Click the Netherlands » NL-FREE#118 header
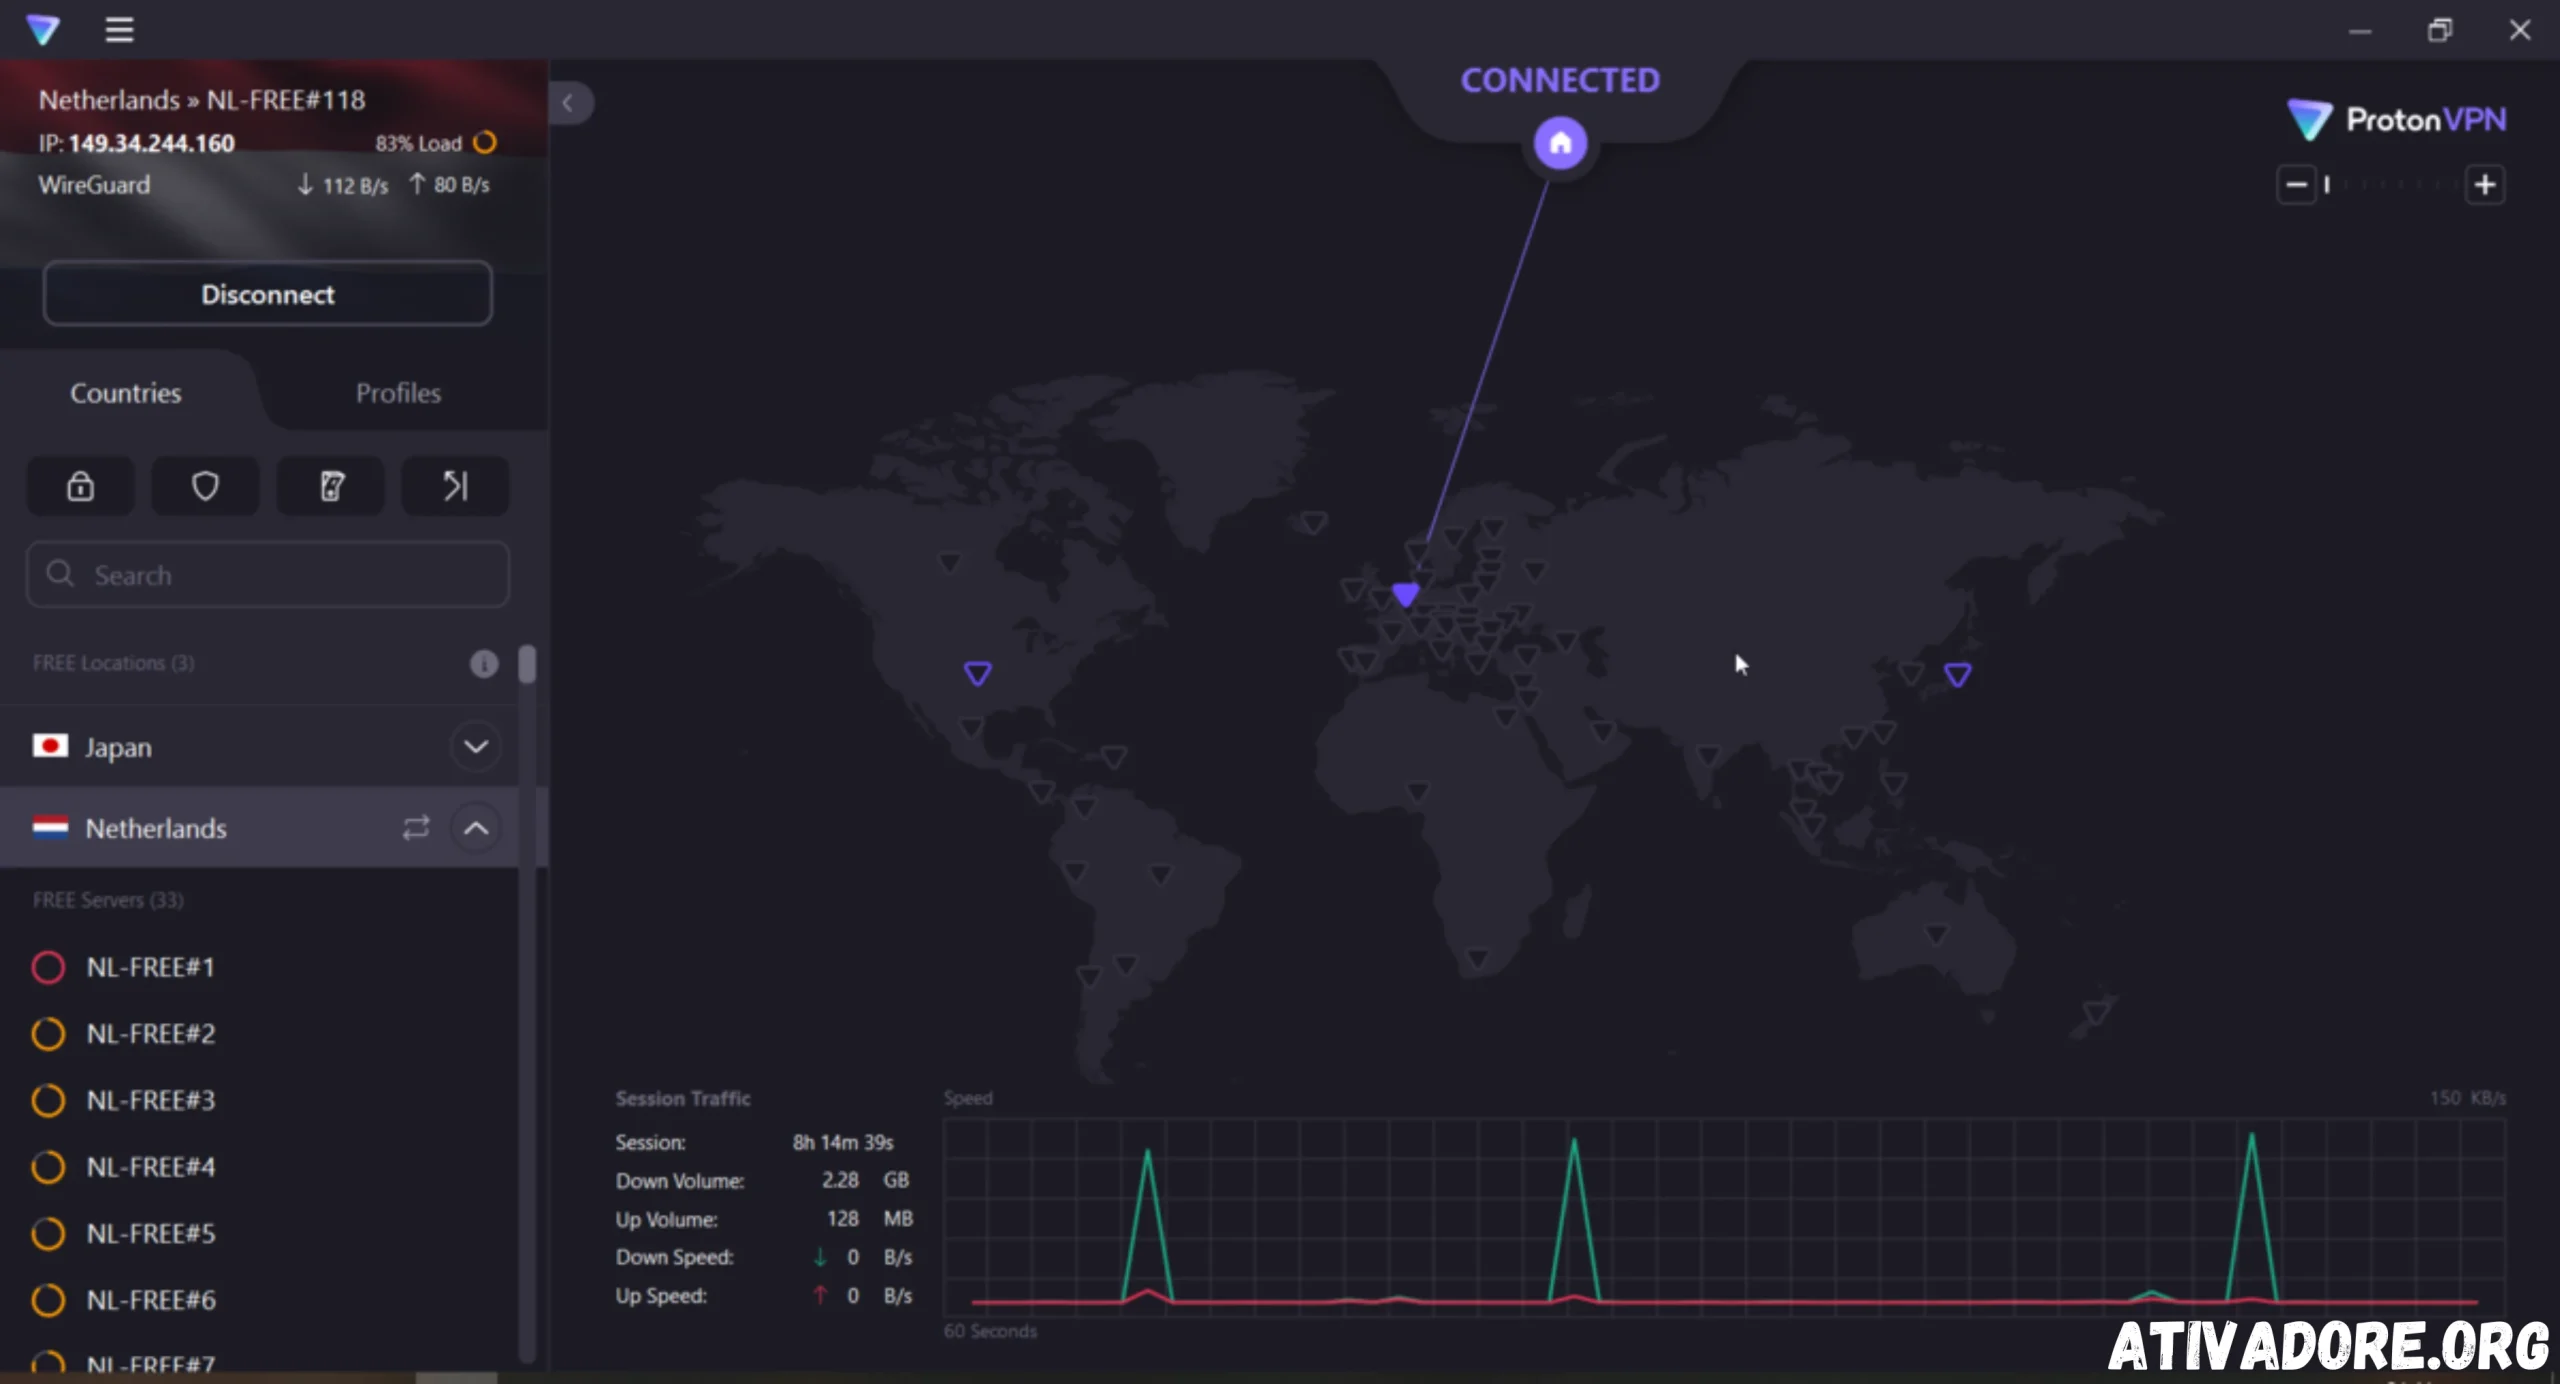The height and width of the screenshot is (1384, 2560). pyautogui.click(x=202, y=100)
